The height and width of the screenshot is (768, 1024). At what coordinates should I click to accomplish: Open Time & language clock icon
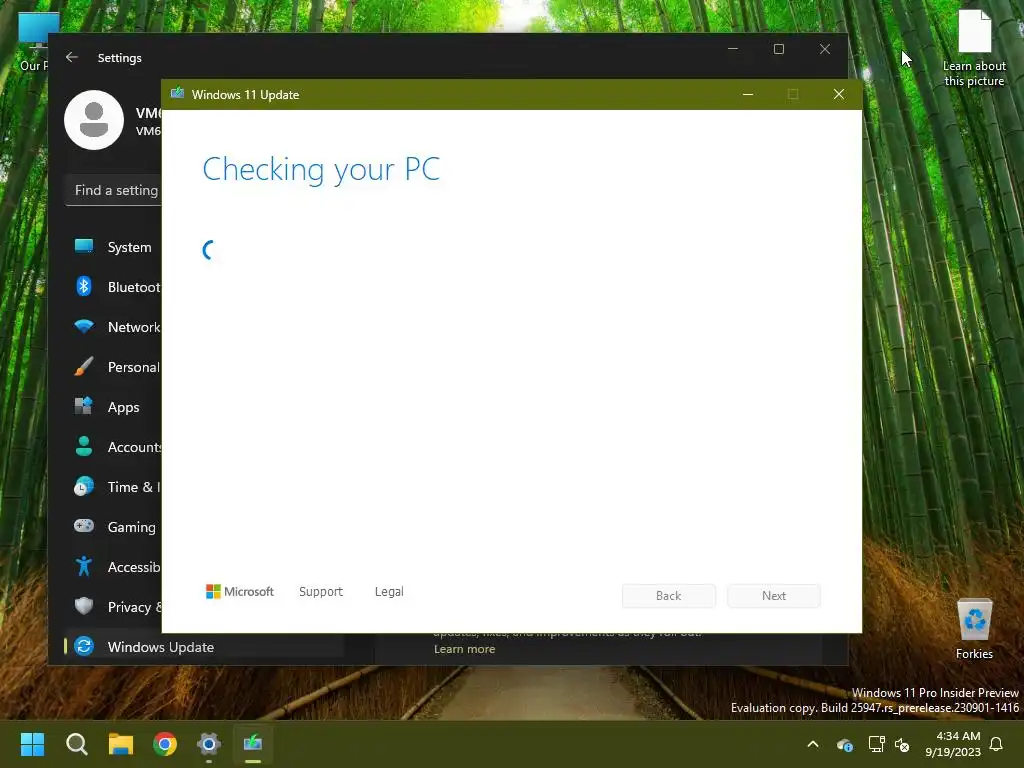pyautogui.click(x=84, y=487)
